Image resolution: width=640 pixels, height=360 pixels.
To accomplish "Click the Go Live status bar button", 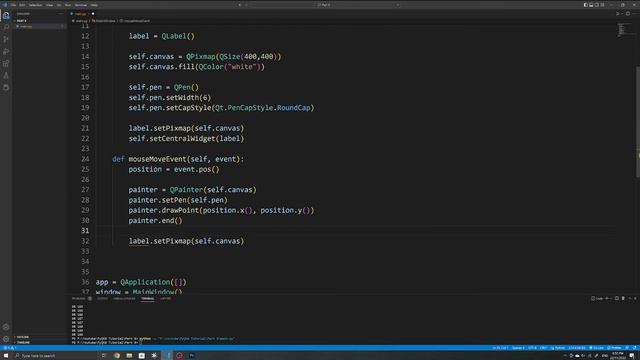I will pyautogui.click(x=596, y=348).
